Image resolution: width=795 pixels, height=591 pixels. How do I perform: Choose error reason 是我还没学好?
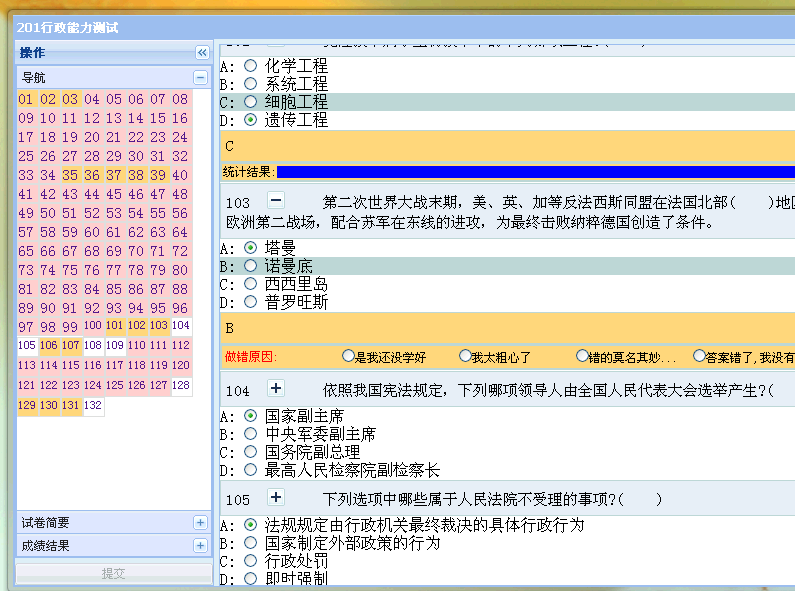coord(348,356)
